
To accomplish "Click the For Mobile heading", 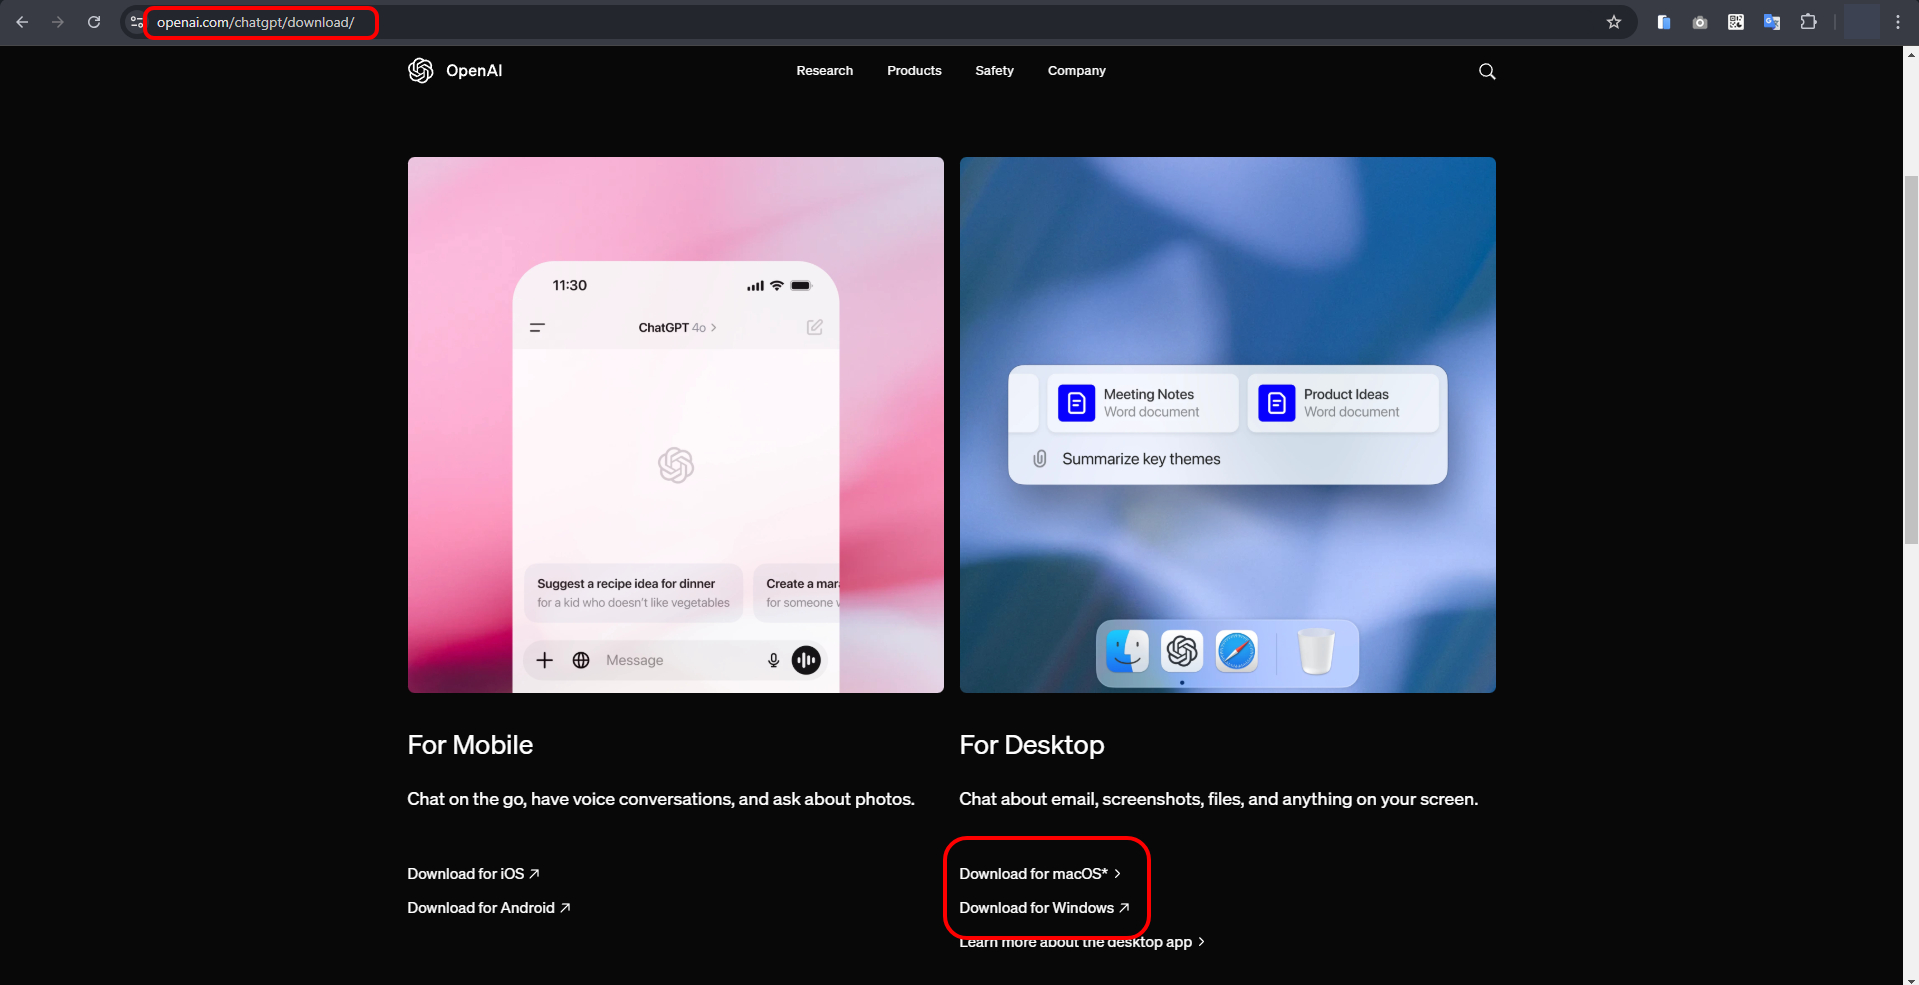I will [x=470, y=745].
